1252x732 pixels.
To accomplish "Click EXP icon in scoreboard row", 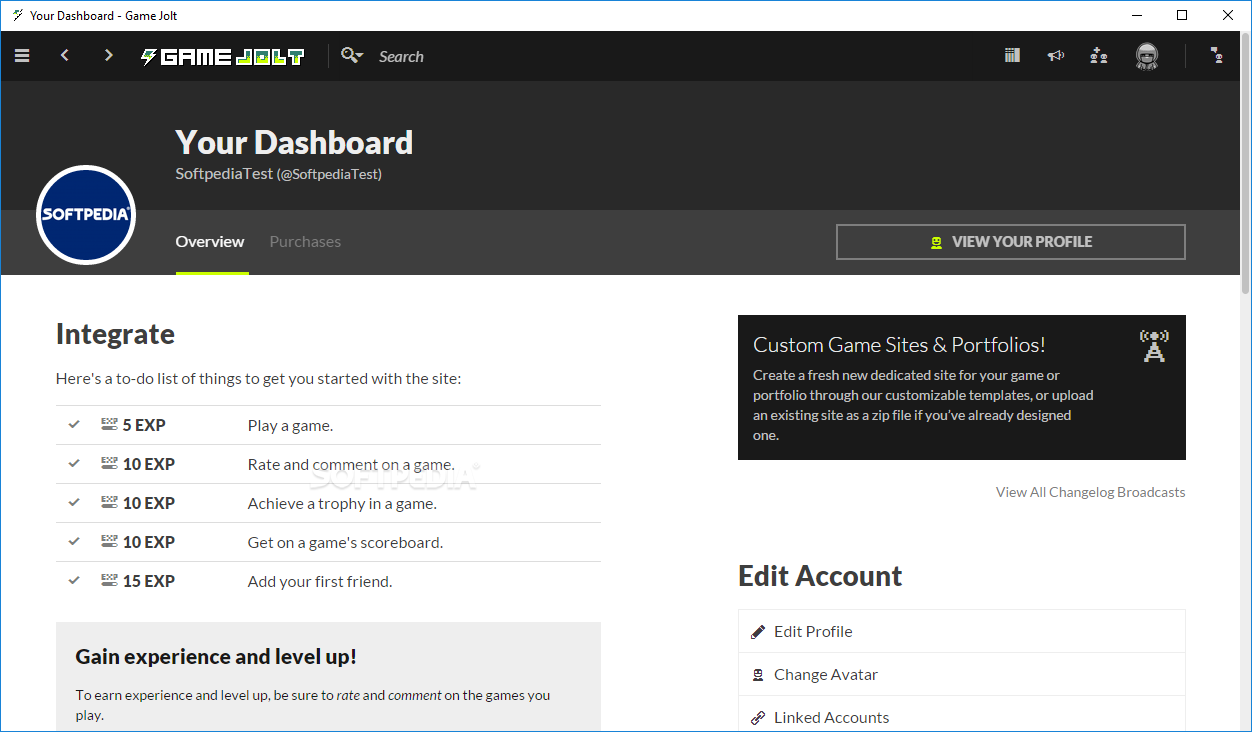I will 109,541.
